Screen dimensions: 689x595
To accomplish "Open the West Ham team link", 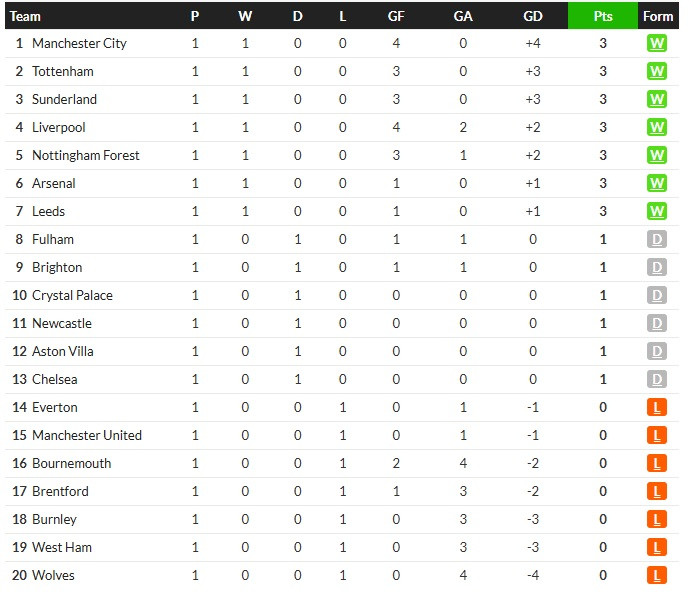I will 62,547.
